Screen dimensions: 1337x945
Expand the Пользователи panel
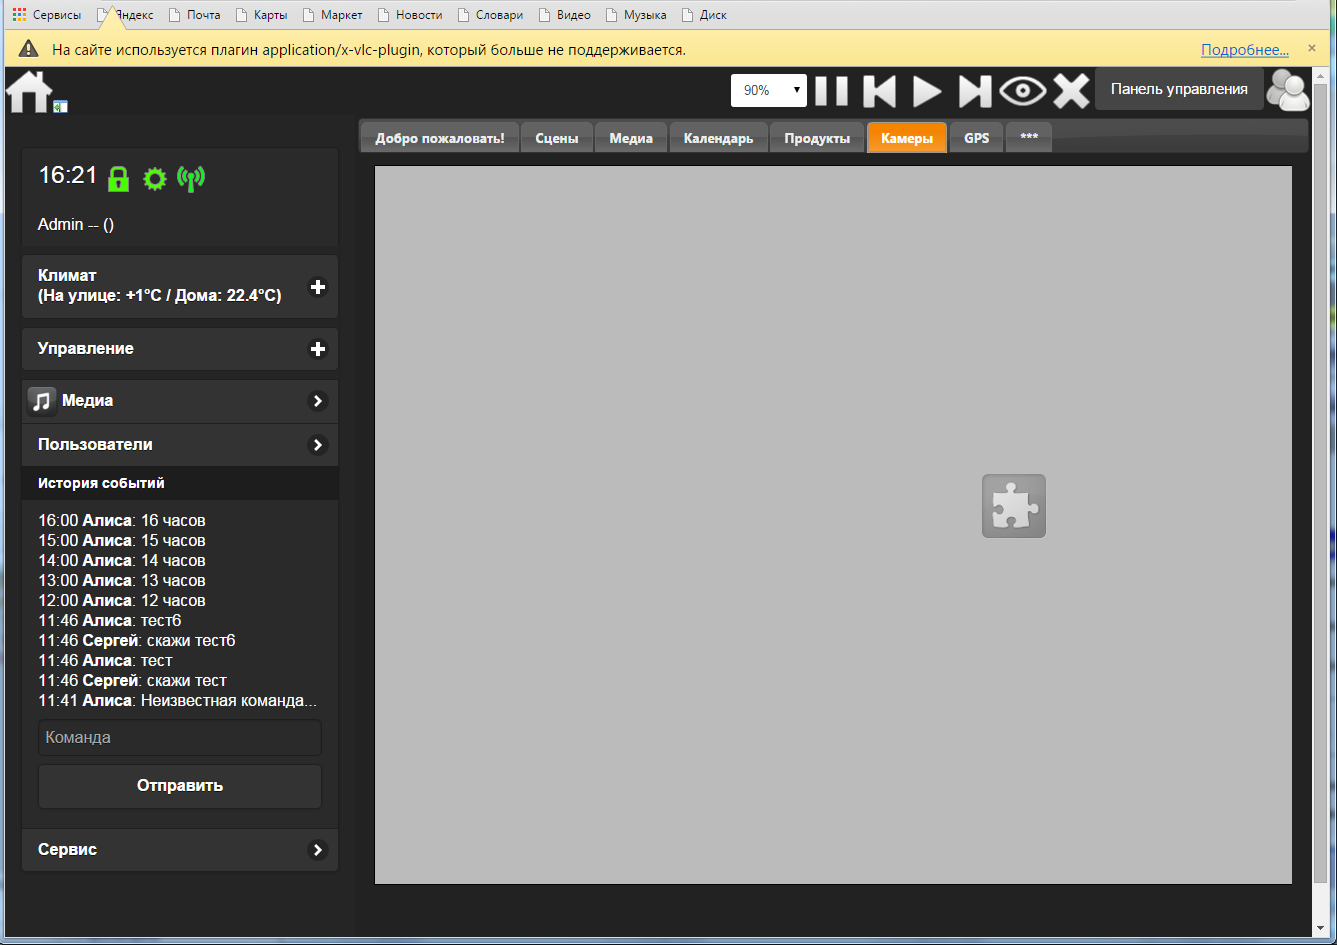[318, 445]
